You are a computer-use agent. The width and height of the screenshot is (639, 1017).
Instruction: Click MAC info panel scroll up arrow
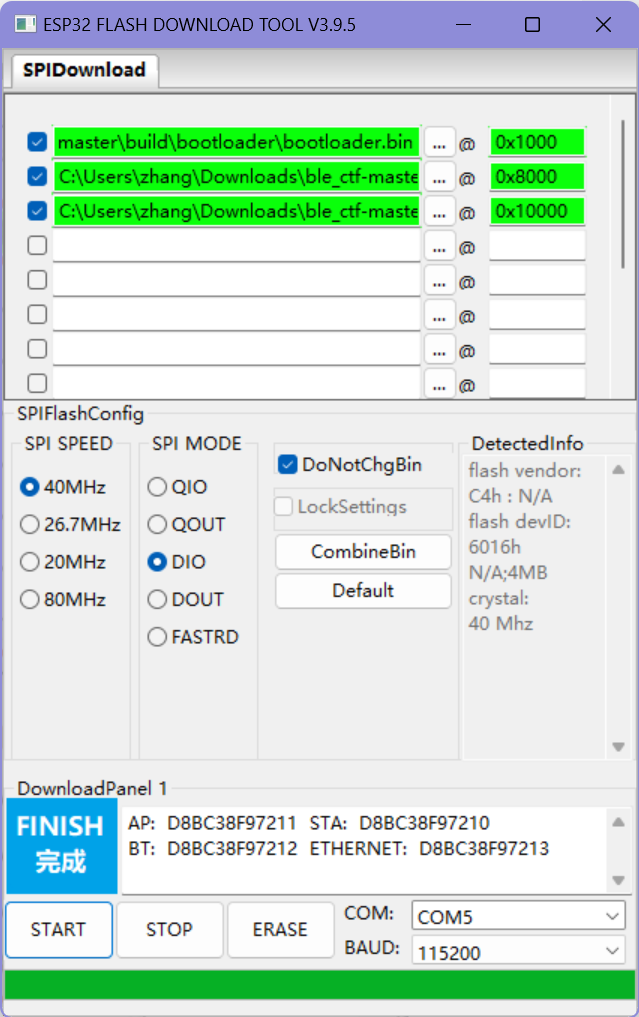pyautogui.click(x=618, y=822)
